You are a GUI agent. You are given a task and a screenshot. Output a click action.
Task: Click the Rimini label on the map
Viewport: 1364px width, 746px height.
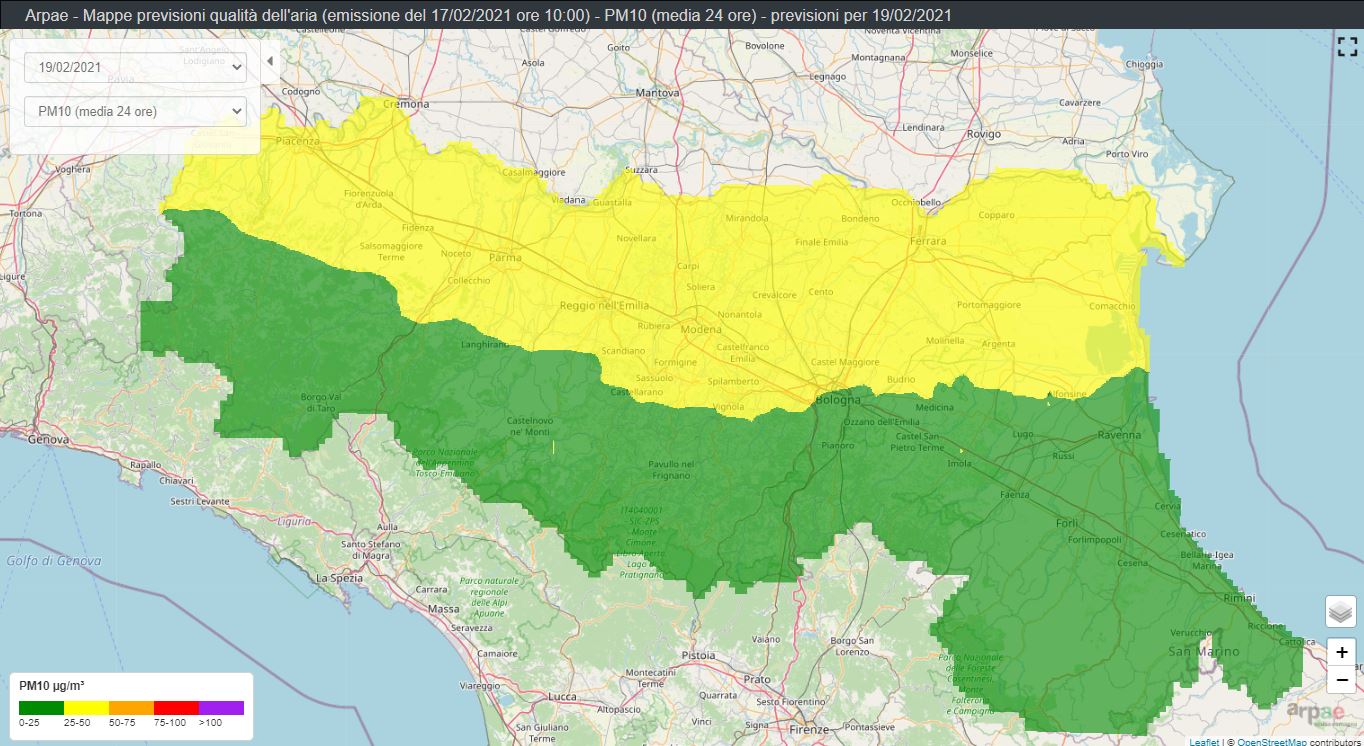tap(1241, 598)
